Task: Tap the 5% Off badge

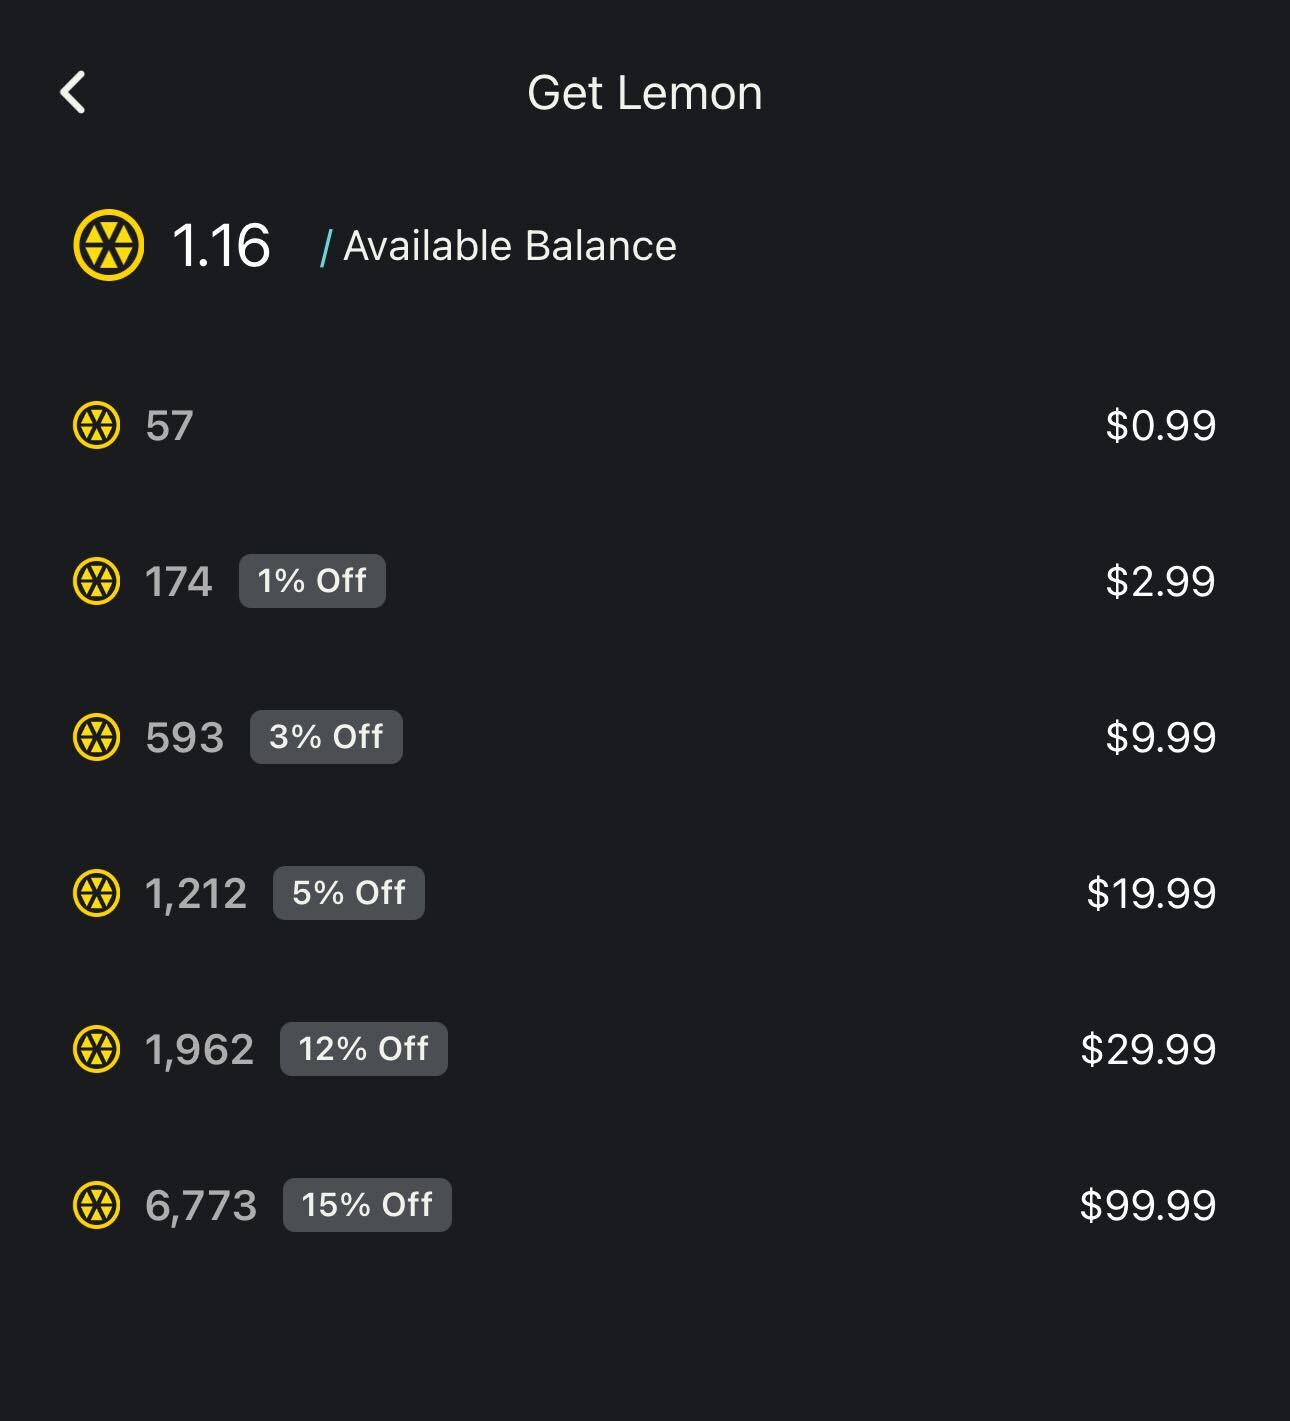Action: (x=349, y=893)
